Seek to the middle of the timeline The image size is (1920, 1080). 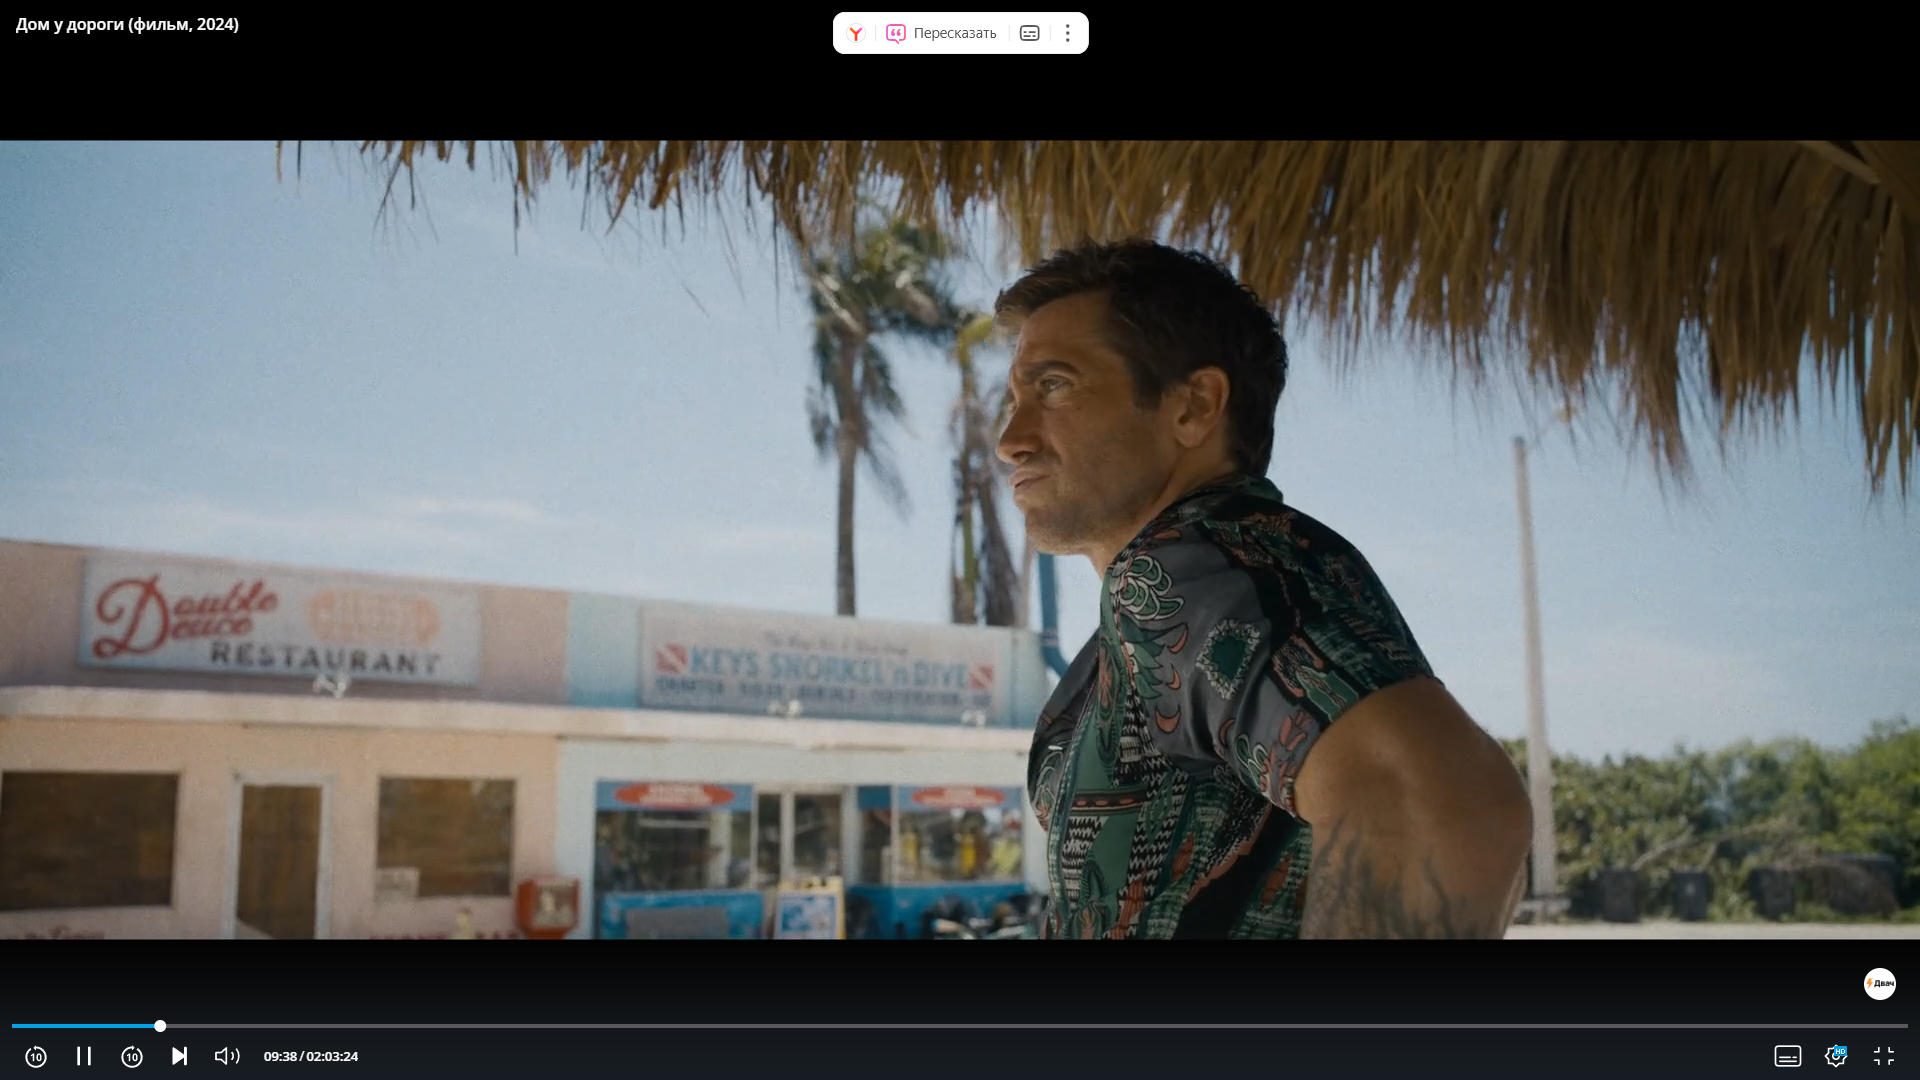960,1026
